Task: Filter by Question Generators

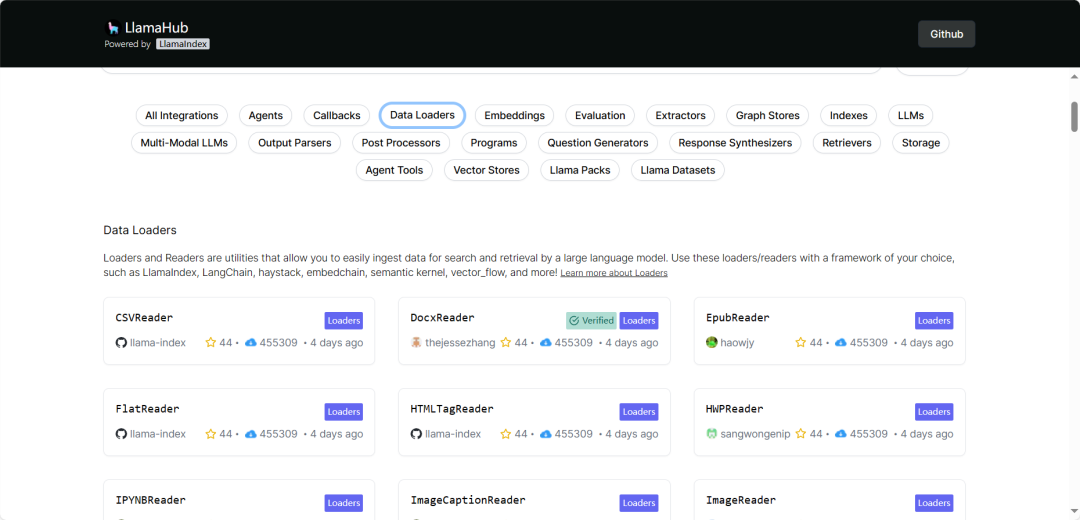Action: click(x=598, y=143)
